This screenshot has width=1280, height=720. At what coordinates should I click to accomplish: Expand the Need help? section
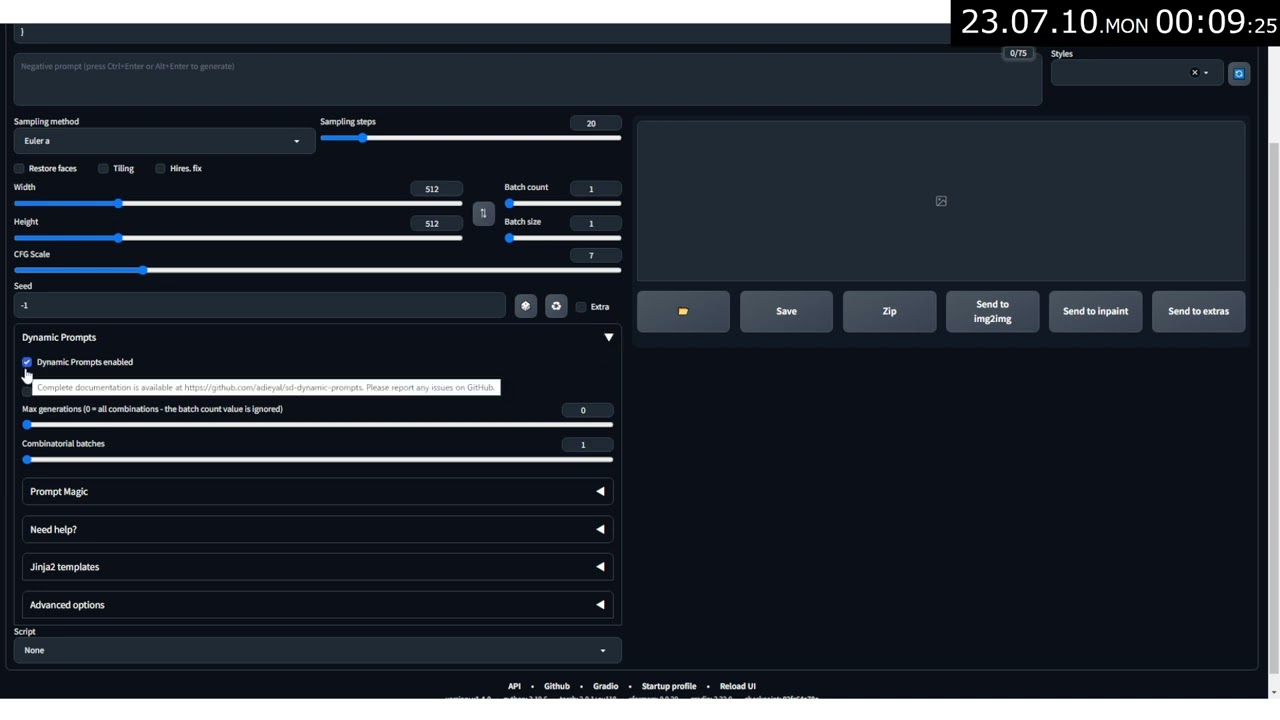[317, 530]
